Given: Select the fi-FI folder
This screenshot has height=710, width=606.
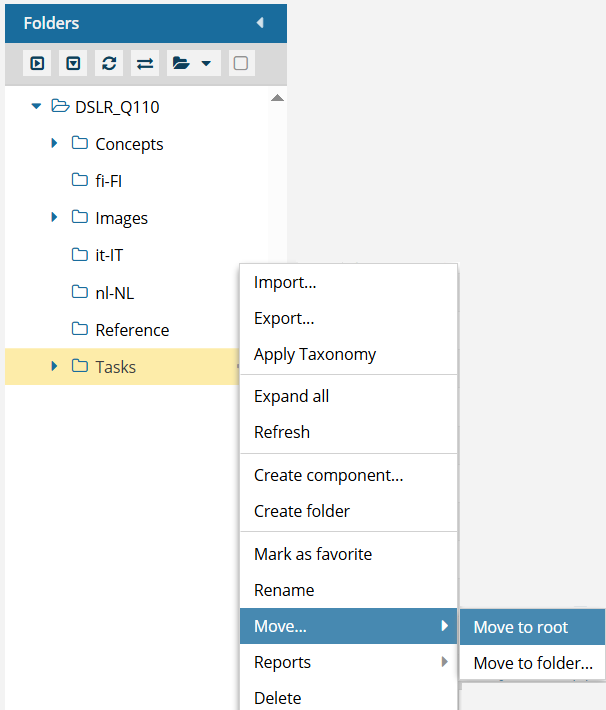Looking at the screenshot, I should coord(109,181).
